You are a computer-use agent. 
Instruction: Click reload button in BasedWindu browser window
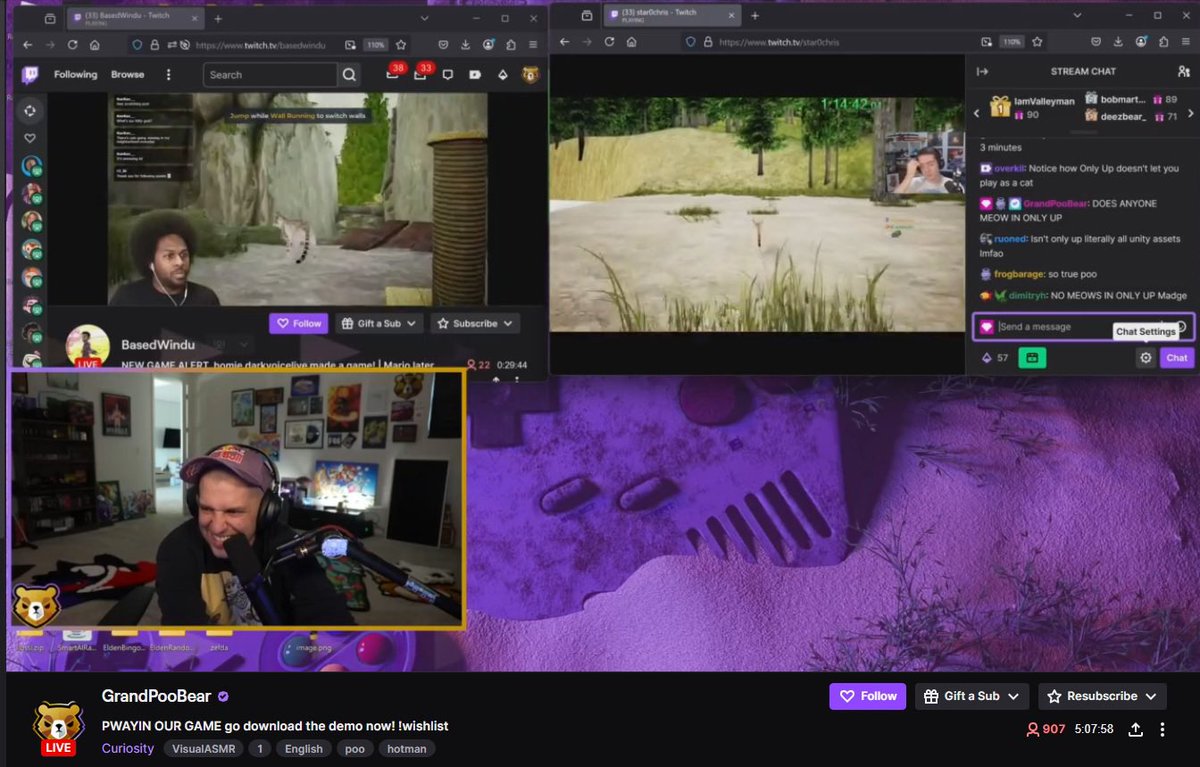tap(72, 45)
